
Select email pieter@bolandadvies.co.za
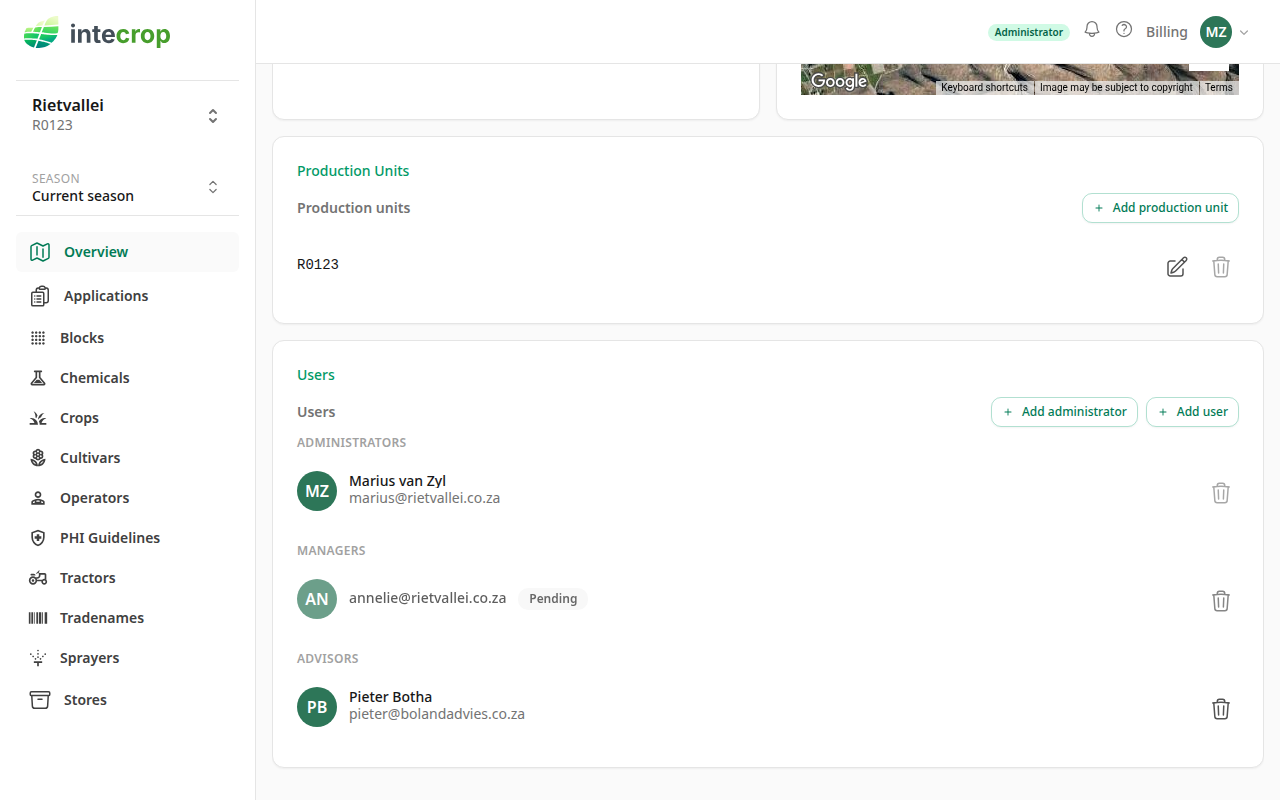437,714
